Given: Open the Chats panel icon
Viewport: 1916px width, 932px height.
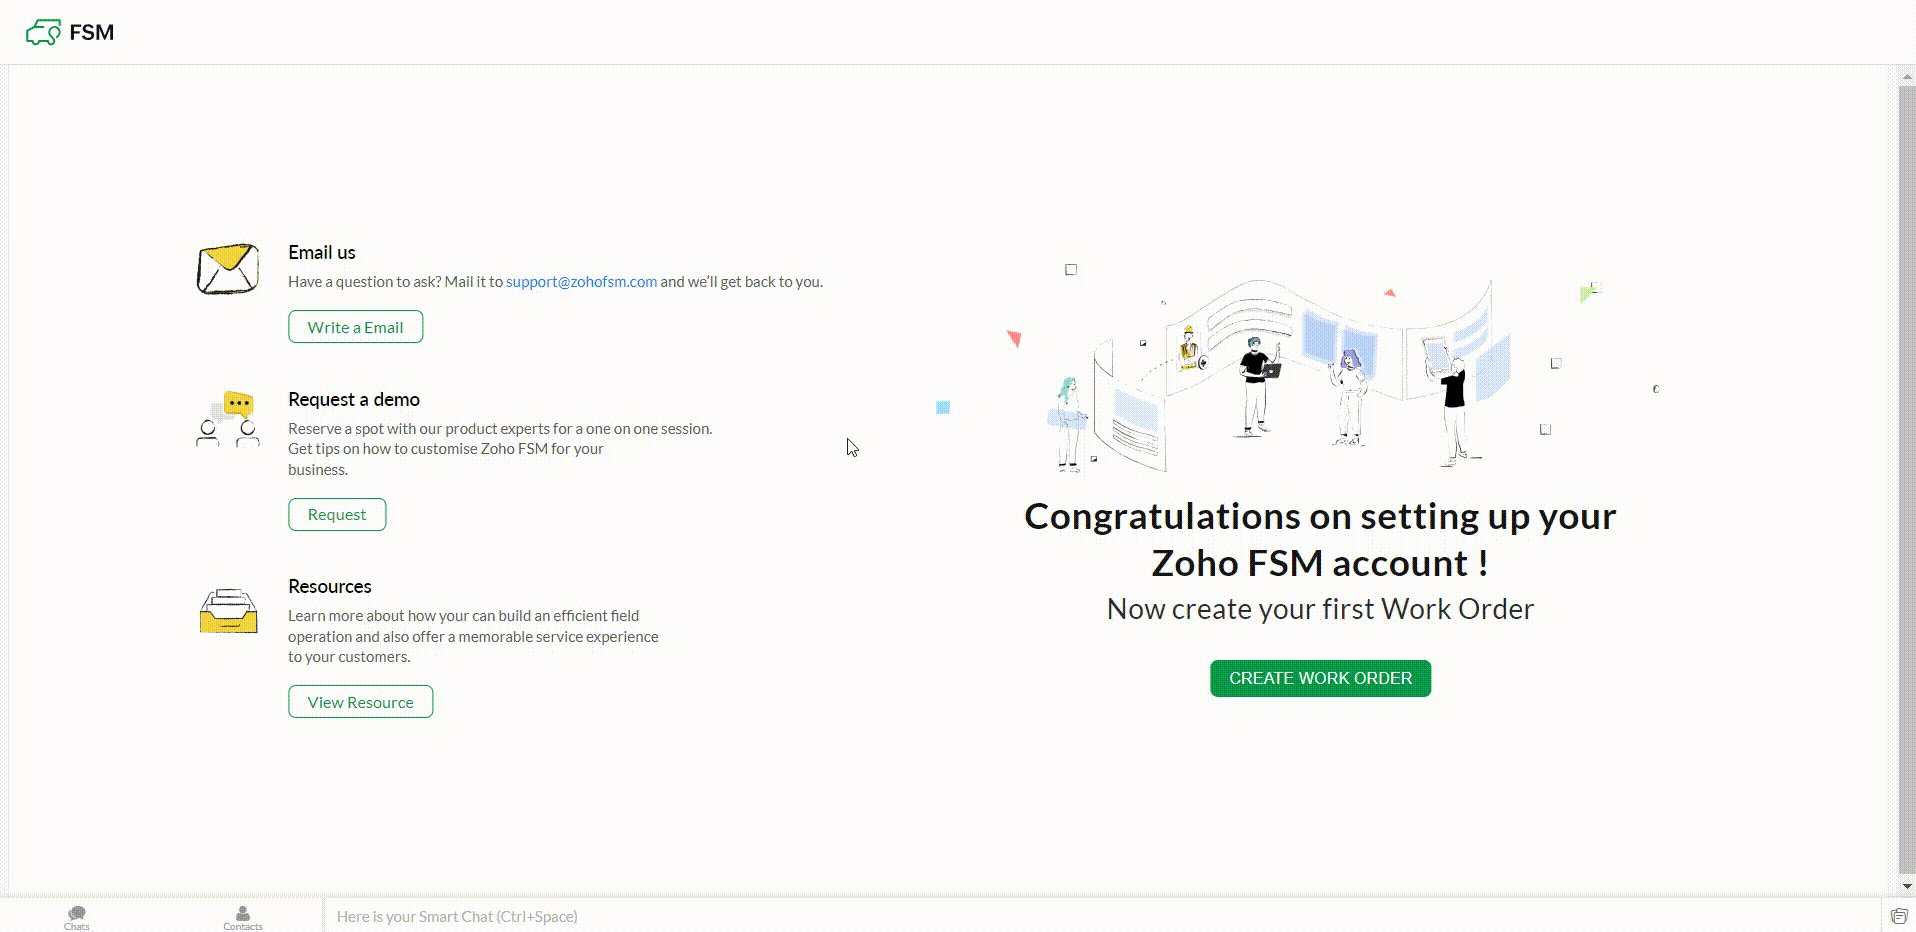Looking at the screenshot, I should [77, 916].
